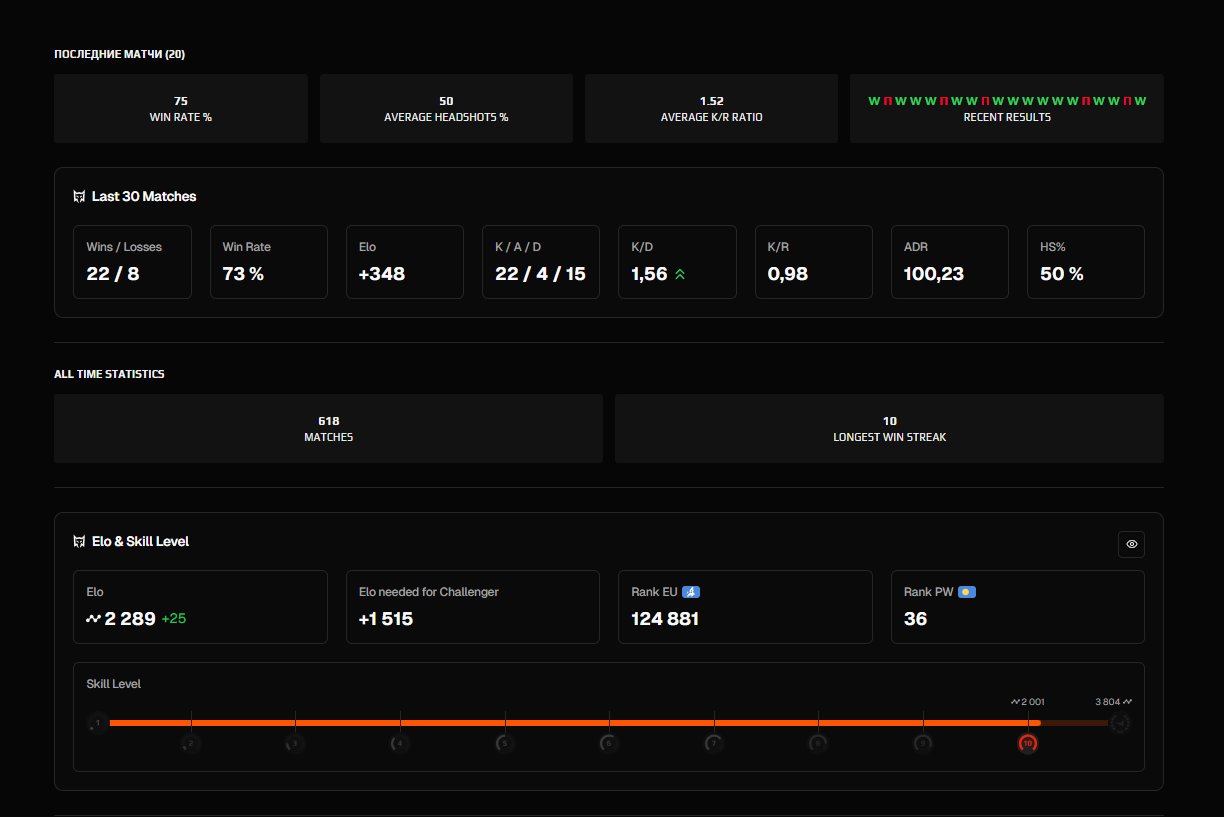Click the first green W in Recent Results
The image size is (1224, 817).
point(874,100)
